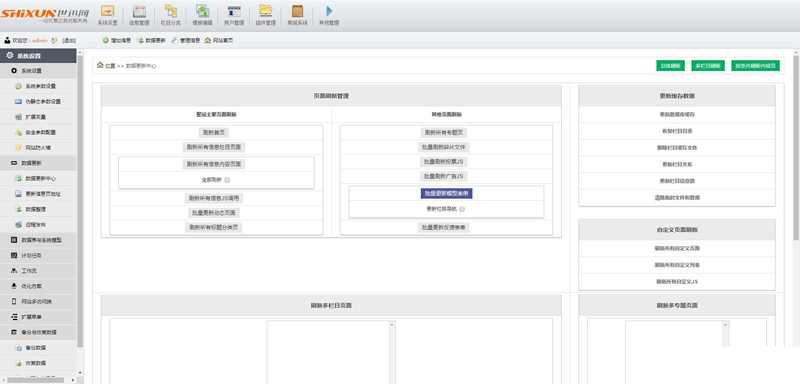The image size is (800, 384).
Task: Tick the 更新栏目导航 checkbox
Action: point(462,209)
